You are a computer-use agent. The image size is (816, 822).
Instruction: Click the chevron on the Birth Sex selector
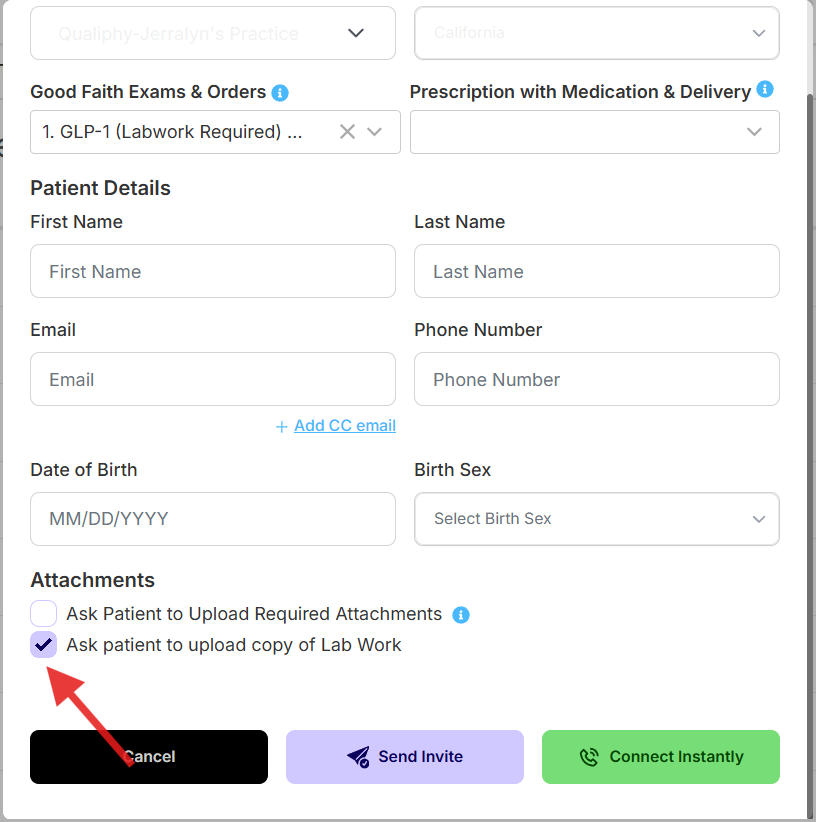click(759, 519)
